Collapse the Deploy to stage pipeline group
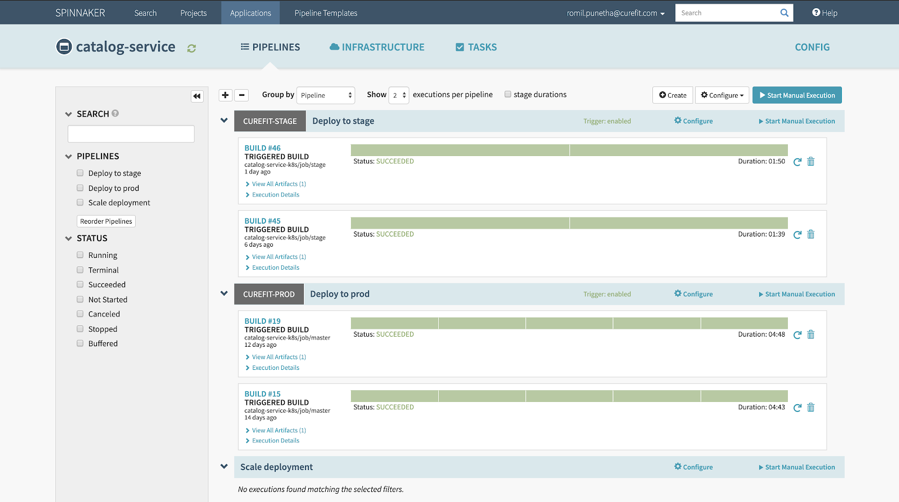The height and width of the screenshot is (502, 899). tap(224, 121)
